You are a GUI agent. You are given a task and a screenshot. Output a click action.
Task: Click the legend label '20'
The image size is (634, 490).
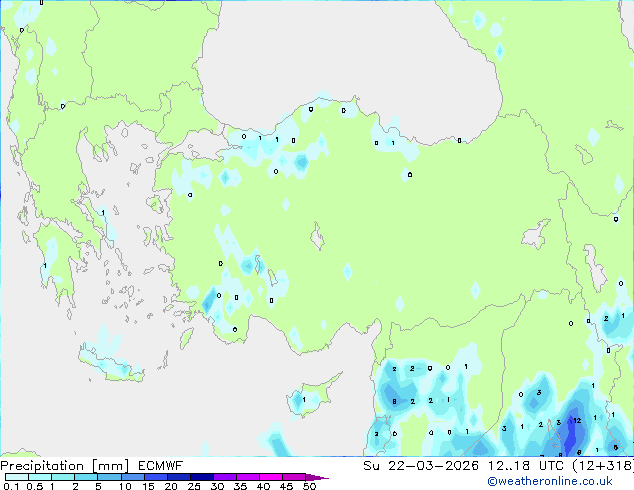click(171, 486)
